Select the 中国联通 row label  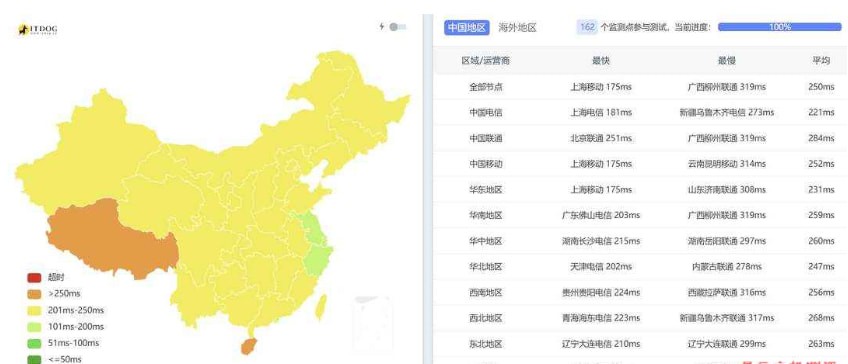click(486, 138)
